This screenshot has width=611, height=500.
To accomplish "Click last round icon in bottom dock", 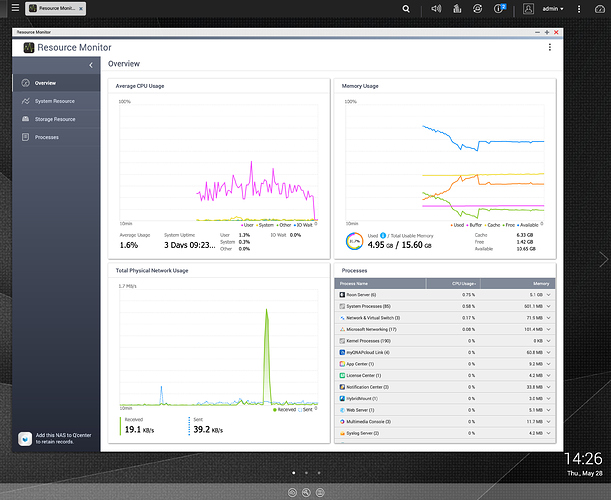I will click(320, 493).
